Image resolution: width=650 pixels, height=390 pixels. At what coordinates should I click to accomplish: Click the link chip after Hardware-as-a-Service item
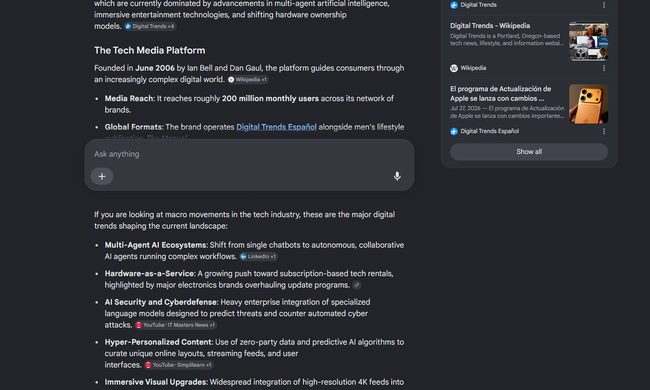coord(357,285)
